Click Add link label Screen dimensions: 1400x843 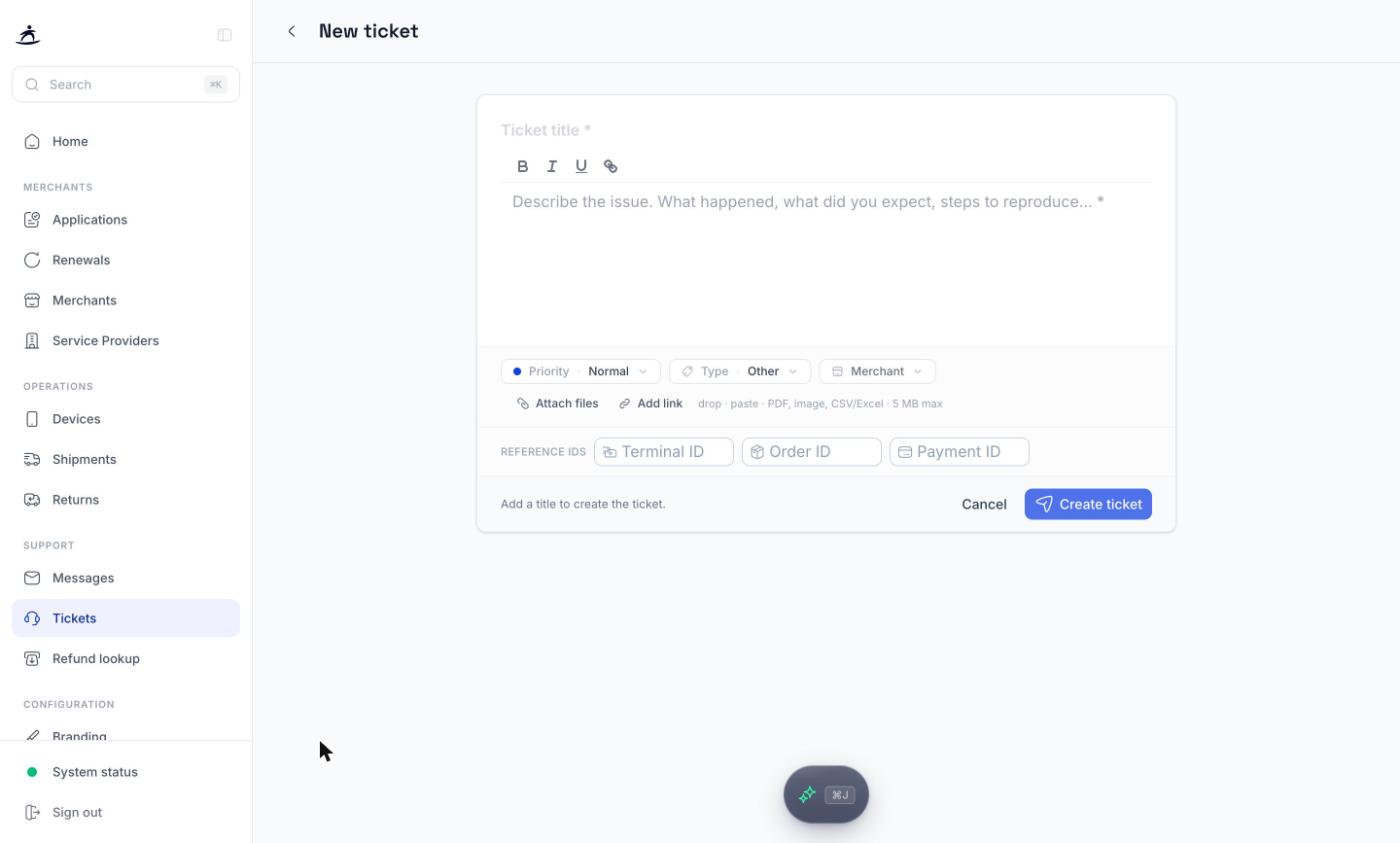[x=660, y=404]
